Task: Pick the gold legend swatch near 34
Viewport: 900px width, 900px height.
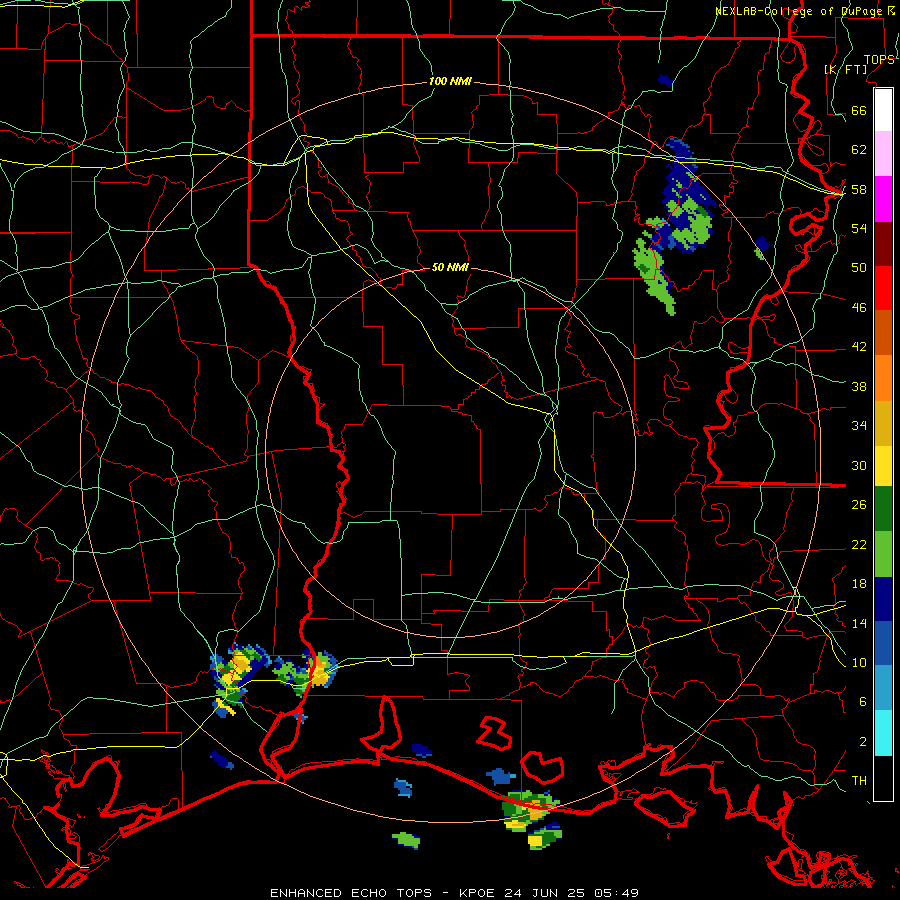Action: click(883, 423)
